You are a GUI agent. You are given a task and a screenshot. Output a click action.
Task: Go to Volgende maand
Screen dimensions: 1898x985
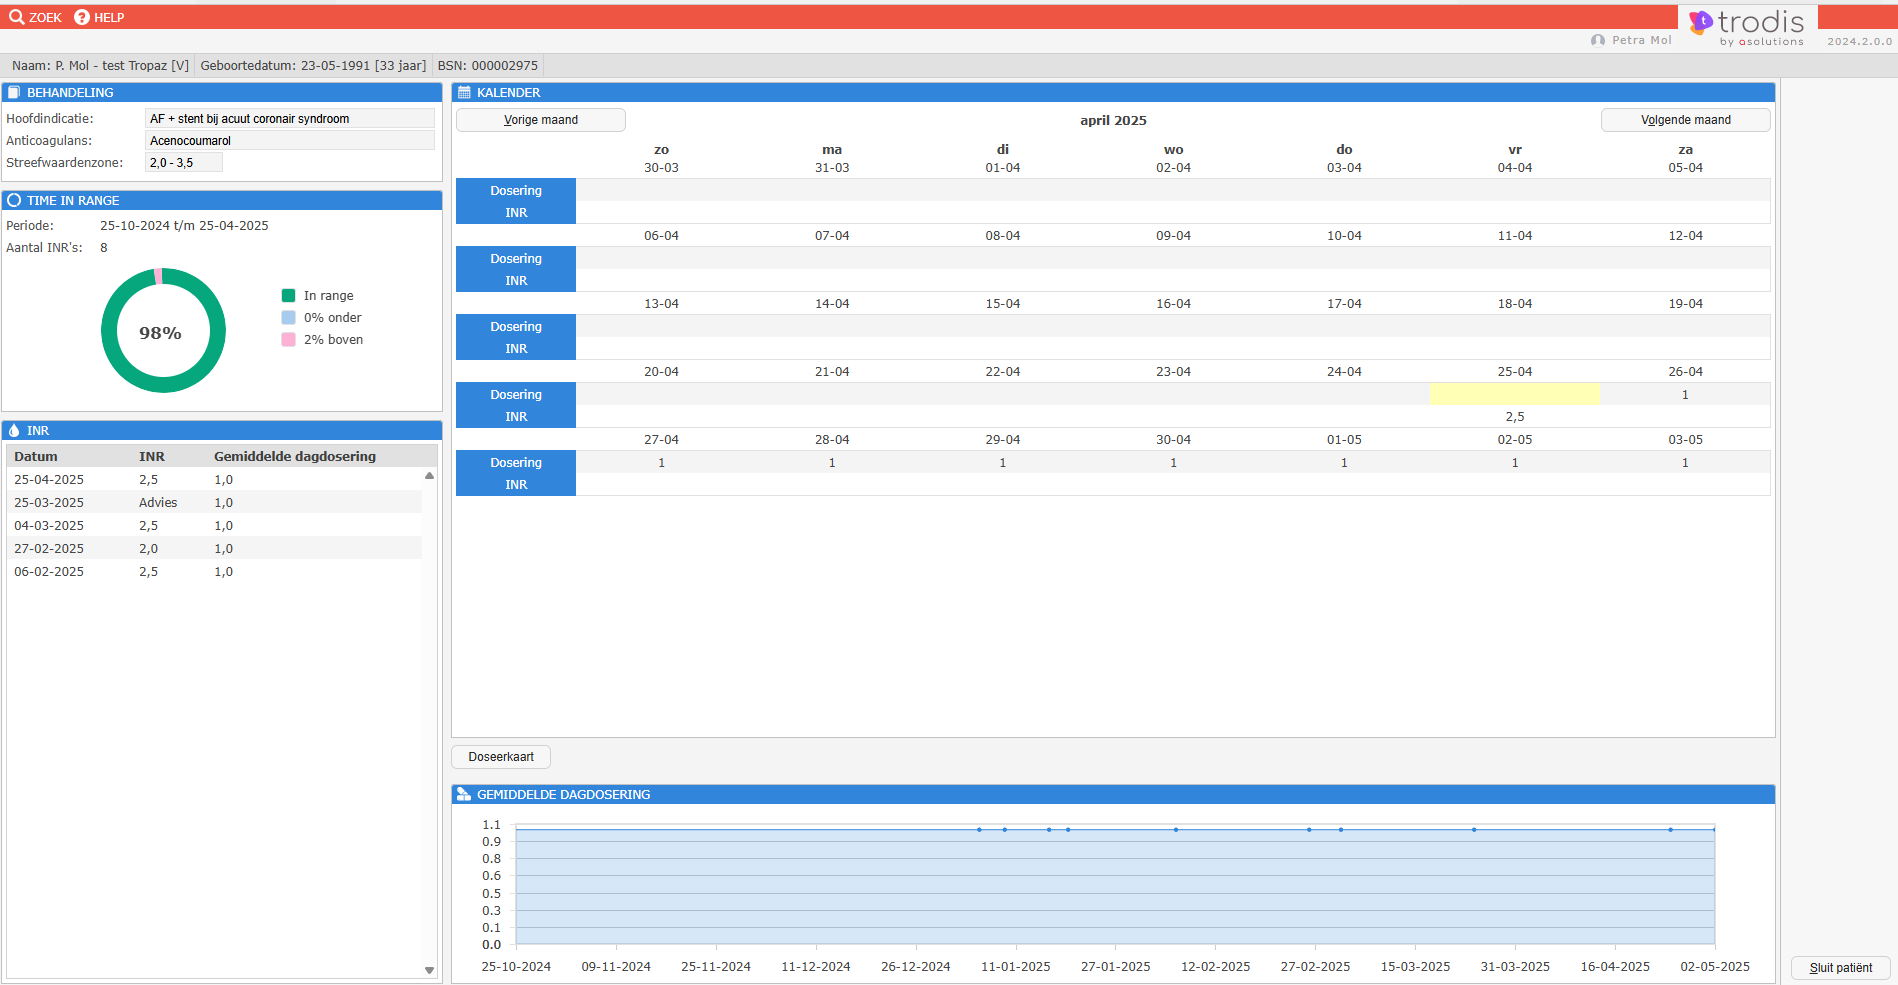(1686, 120)
